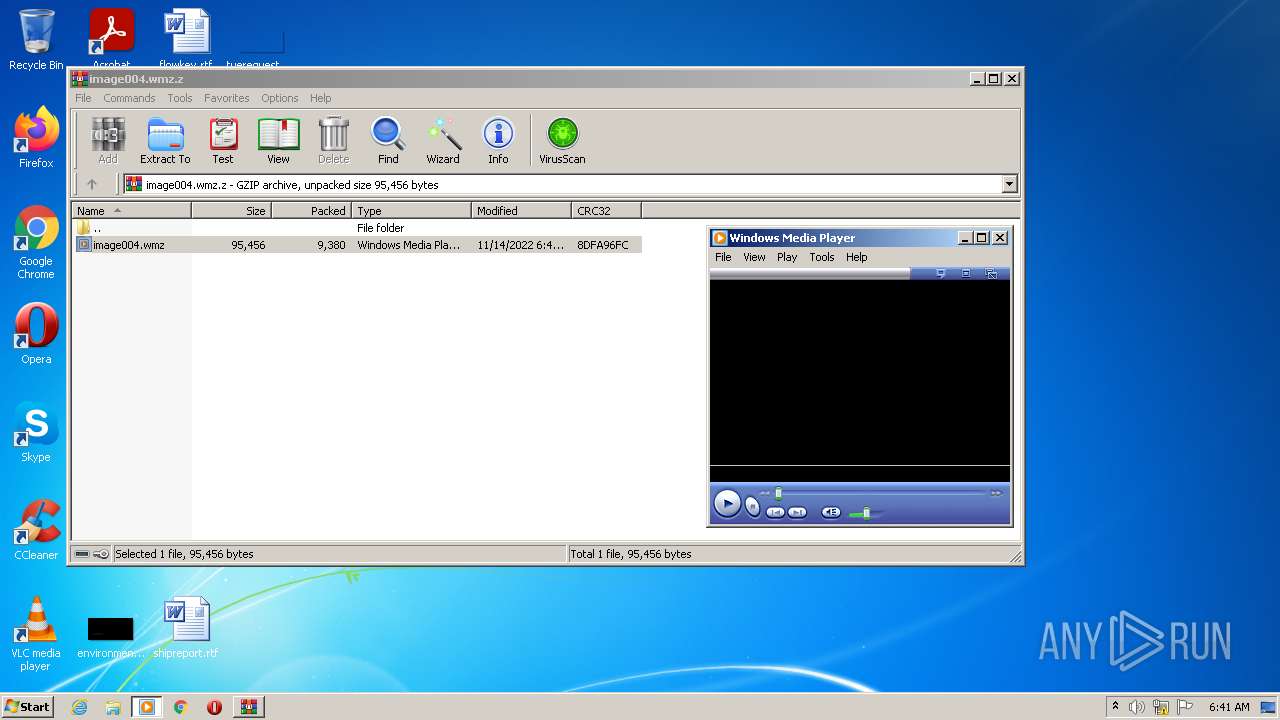This screenshot has width=1280, height=720.
Task: Launch the Wizard wand tool
Action: [443, 141]
